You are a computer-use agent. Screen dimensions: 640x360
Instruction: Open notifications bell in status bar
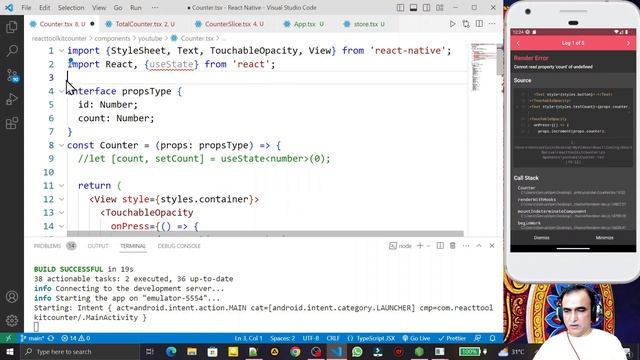pyautogui.click(x=493, y=338)
